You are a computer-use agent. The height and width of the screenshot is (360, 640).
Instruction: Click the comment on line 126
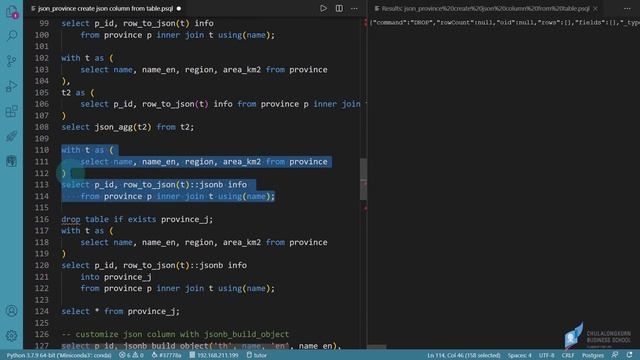[175, 334]
